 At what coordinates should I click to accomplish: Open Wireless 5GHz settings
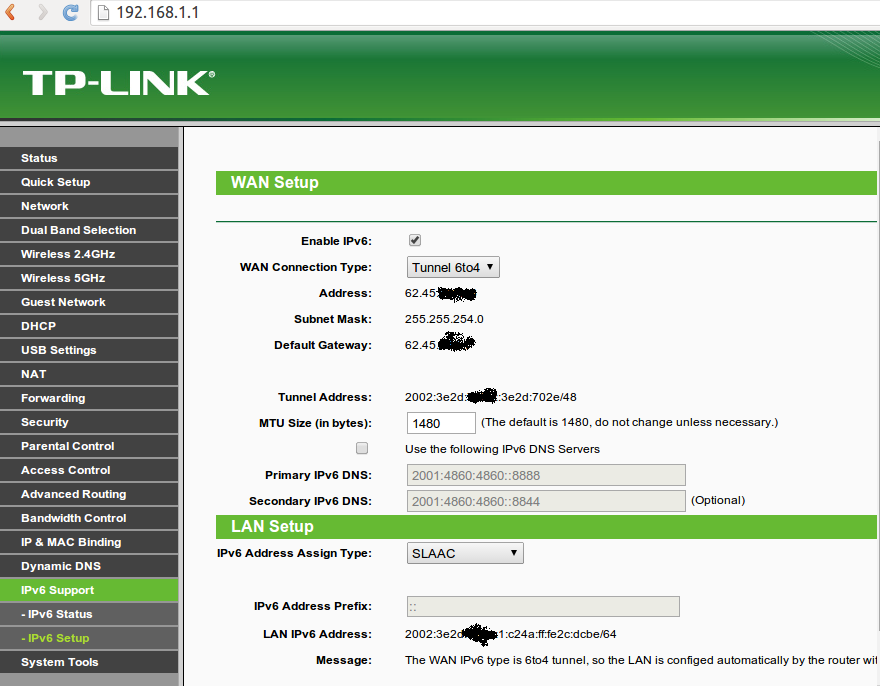point(89,278)
